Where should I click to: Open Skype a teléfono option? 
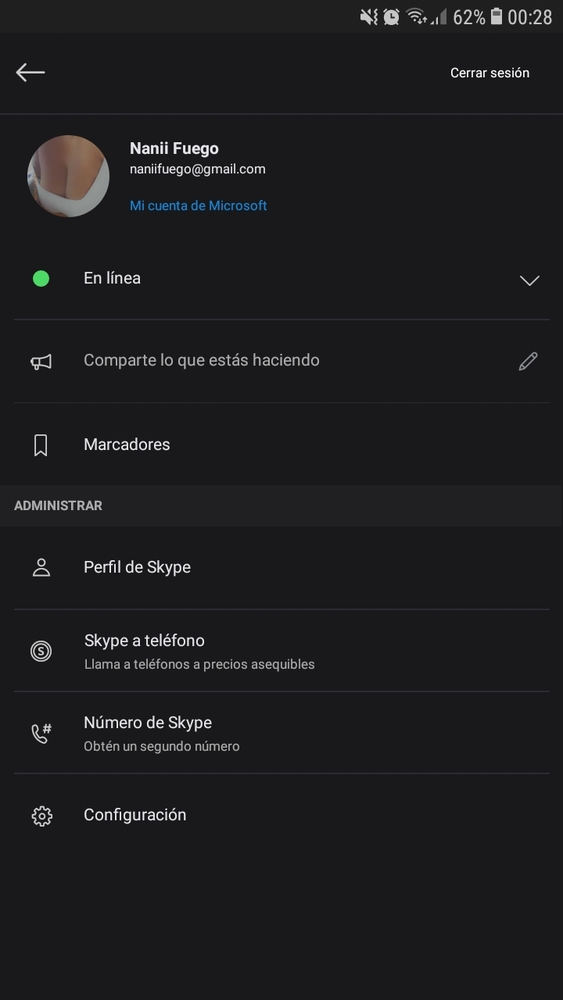pyautogui.click(x=281, y=651)
